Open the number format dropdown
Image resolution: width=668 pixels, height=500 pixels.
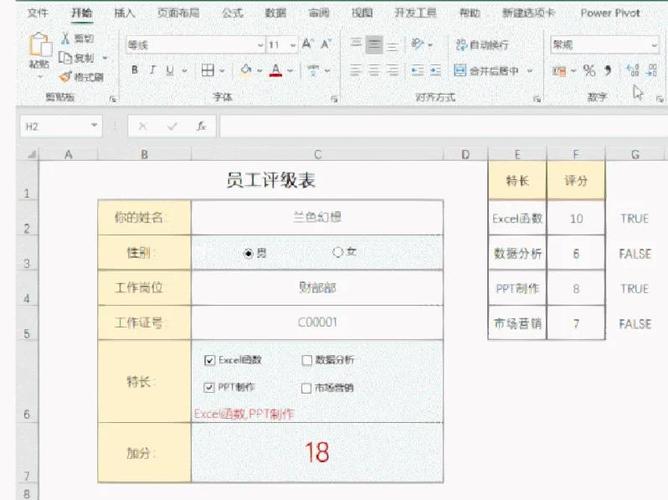coord(654,45)
